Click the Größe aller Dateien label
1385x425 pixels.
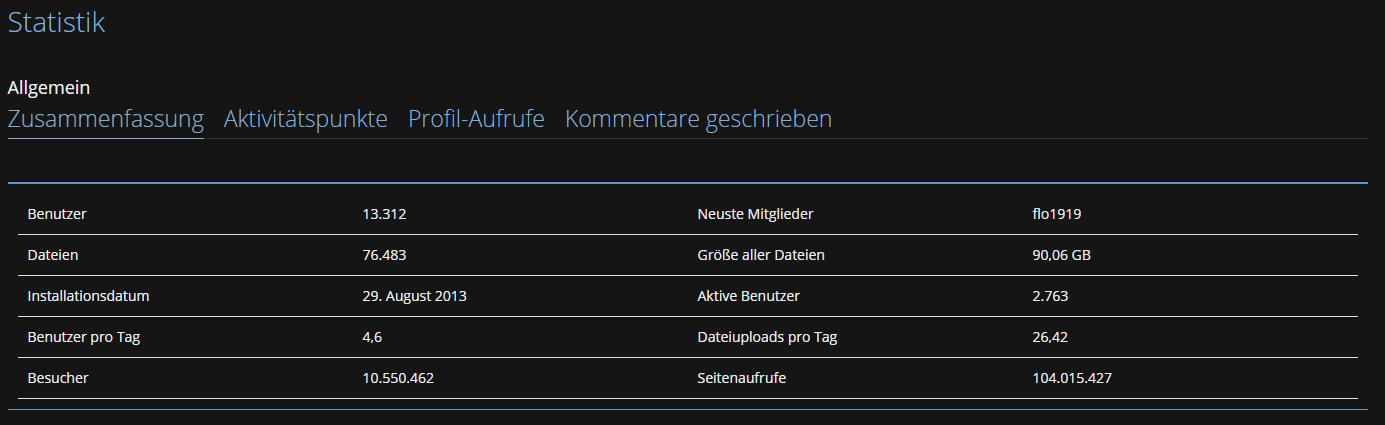(x=761, y=255)
